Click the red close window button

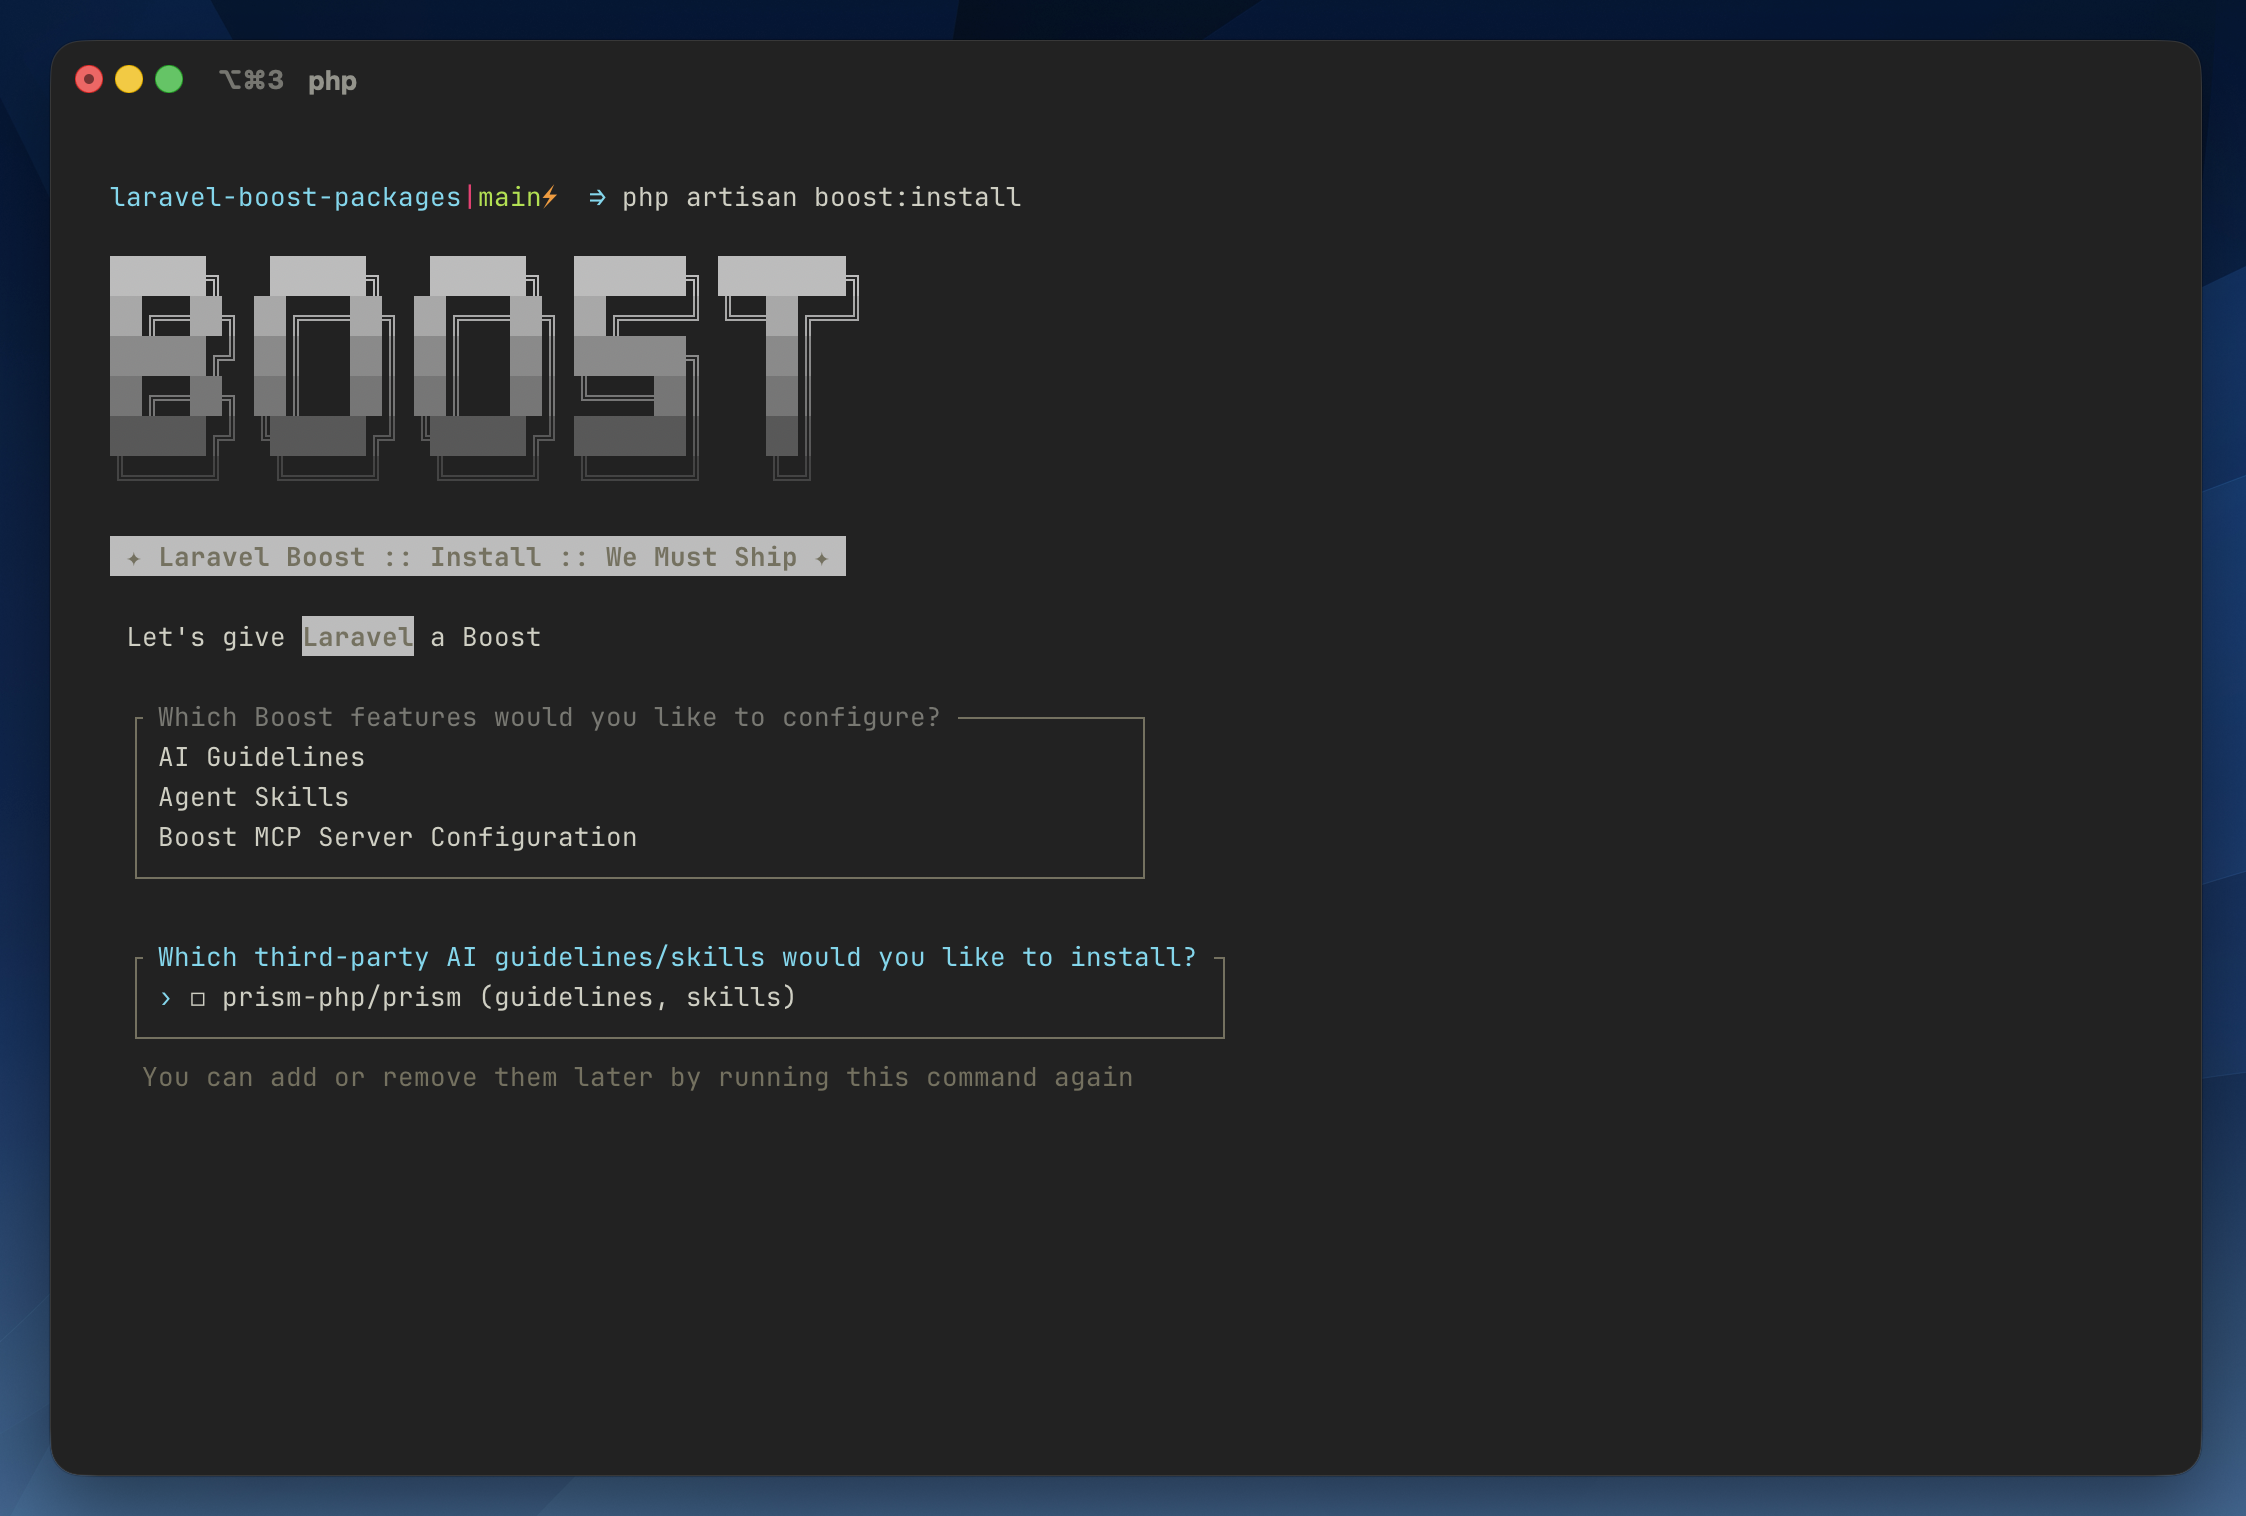[x=89, y=79]
